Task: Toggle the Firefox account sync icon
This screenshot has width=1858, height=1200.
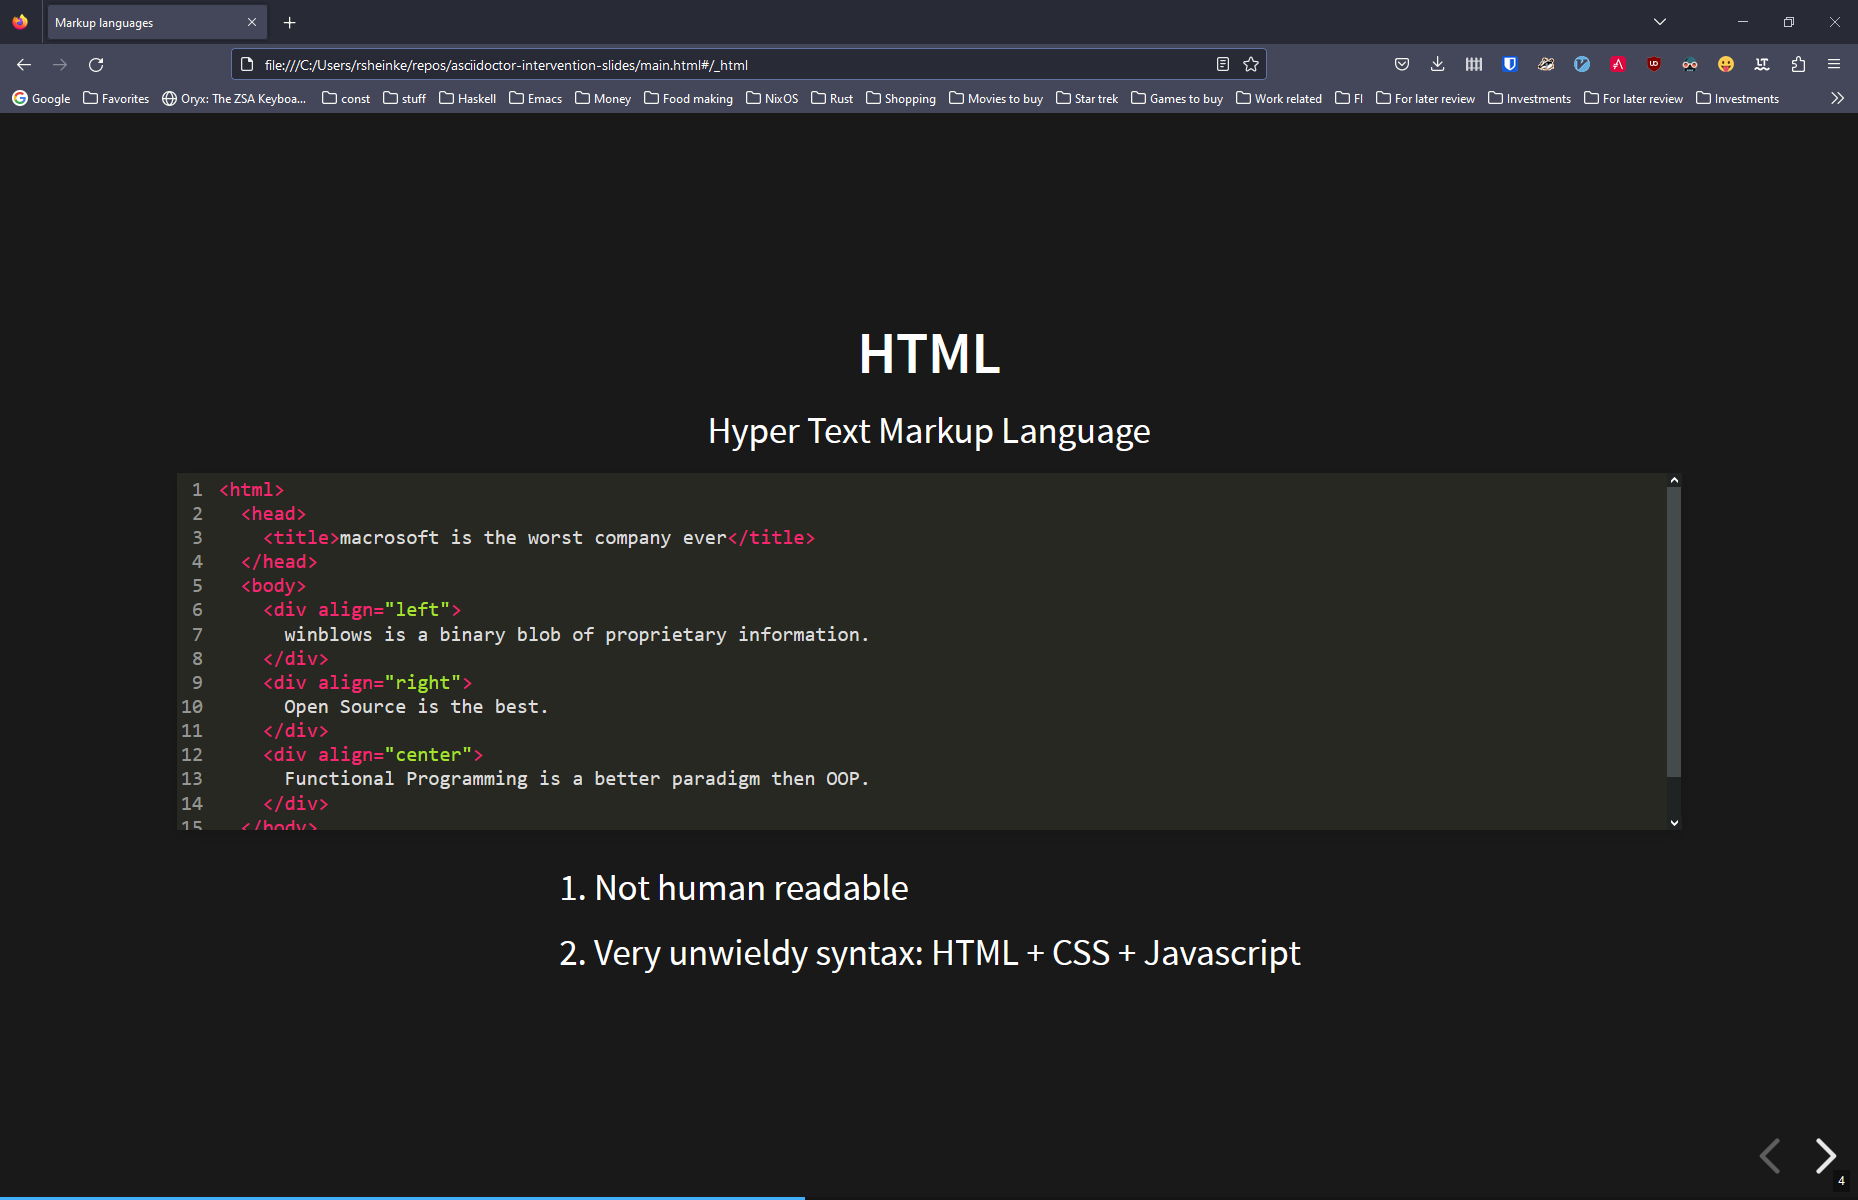Action: click(1473, 64)
